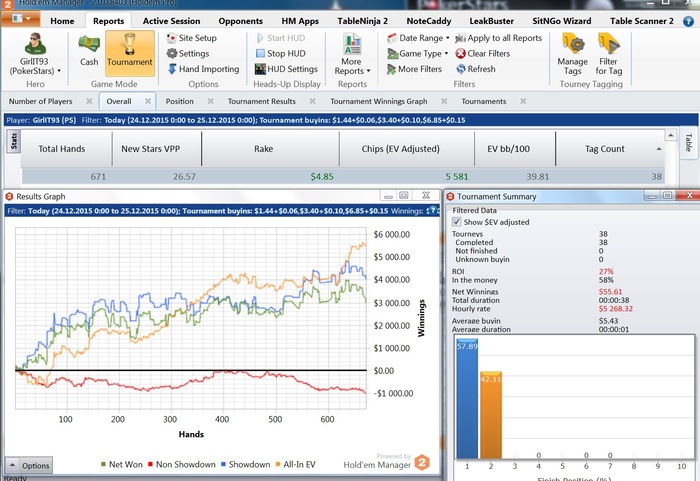Open the NoteCaddy tab
This screenshot has height=481, width=700.
coord(429,21)
